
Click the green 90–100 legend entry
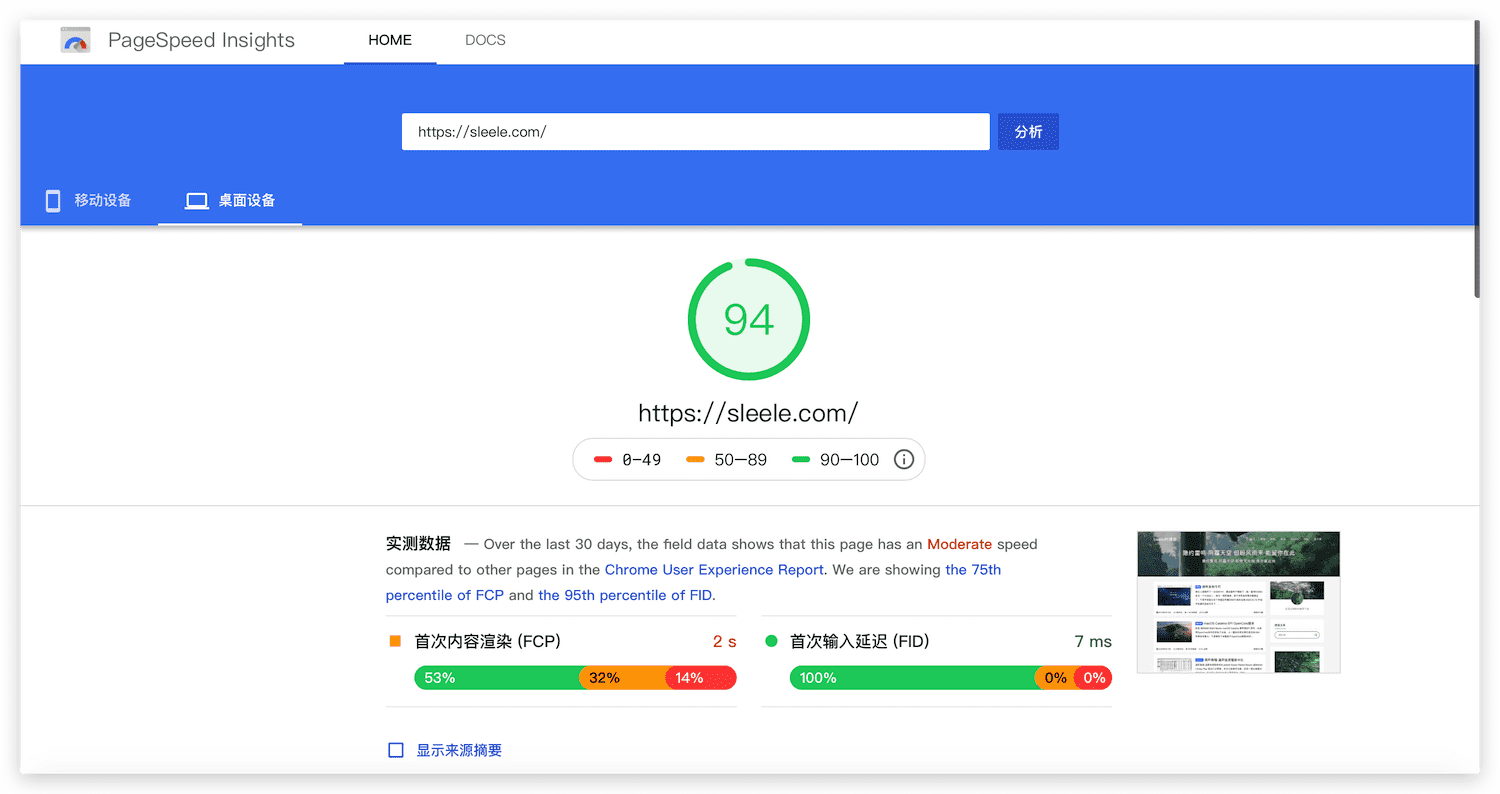(835, 460)
